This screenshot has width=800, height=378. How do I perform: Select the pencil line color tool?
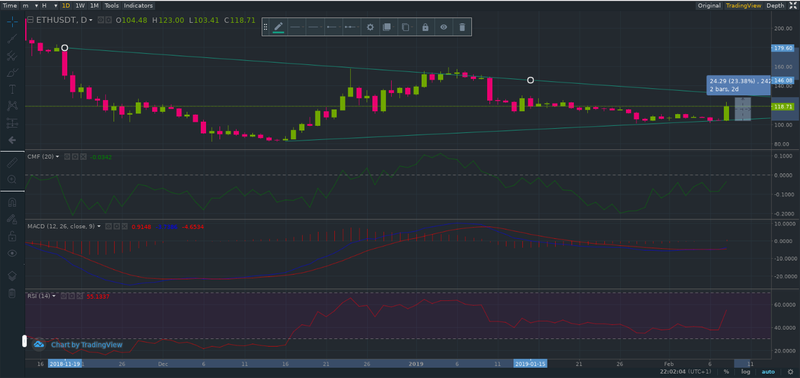(278, 27)
